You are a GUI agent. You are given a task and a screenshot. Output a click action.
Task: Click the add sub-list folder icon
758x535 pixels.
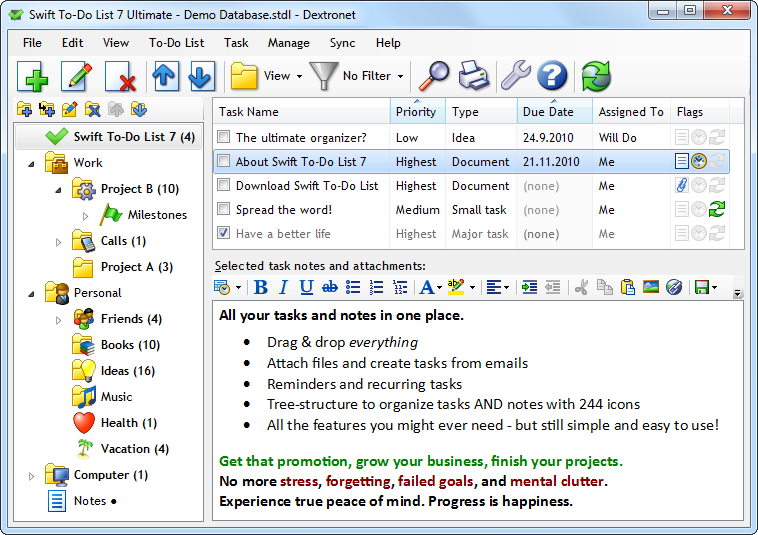tap(47, 109)
